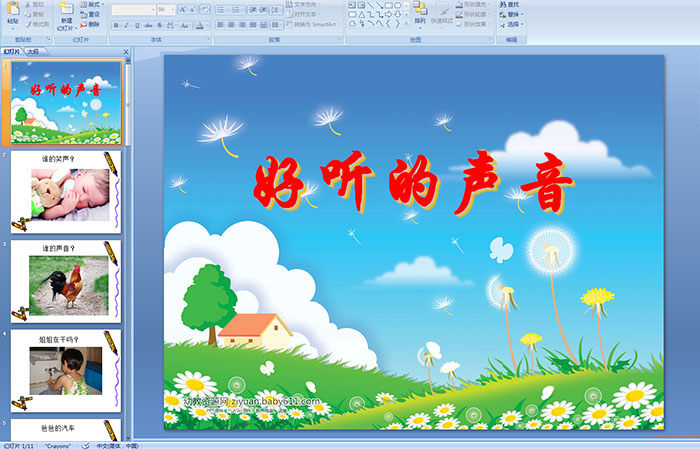Open the font name combo box
The image size is (700, 449).
tap(133, 9)
